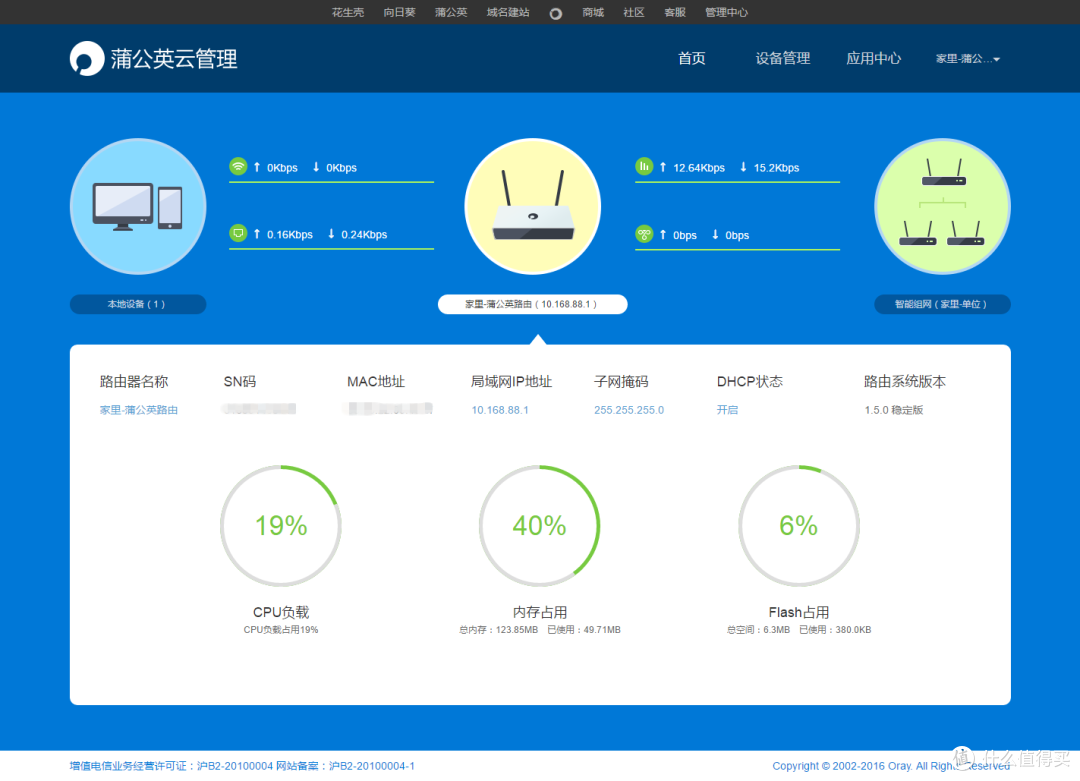Click the Wi-Fi upload 0Kbps value
This screenshot has height=781, width=1080.
coord(282,167)
